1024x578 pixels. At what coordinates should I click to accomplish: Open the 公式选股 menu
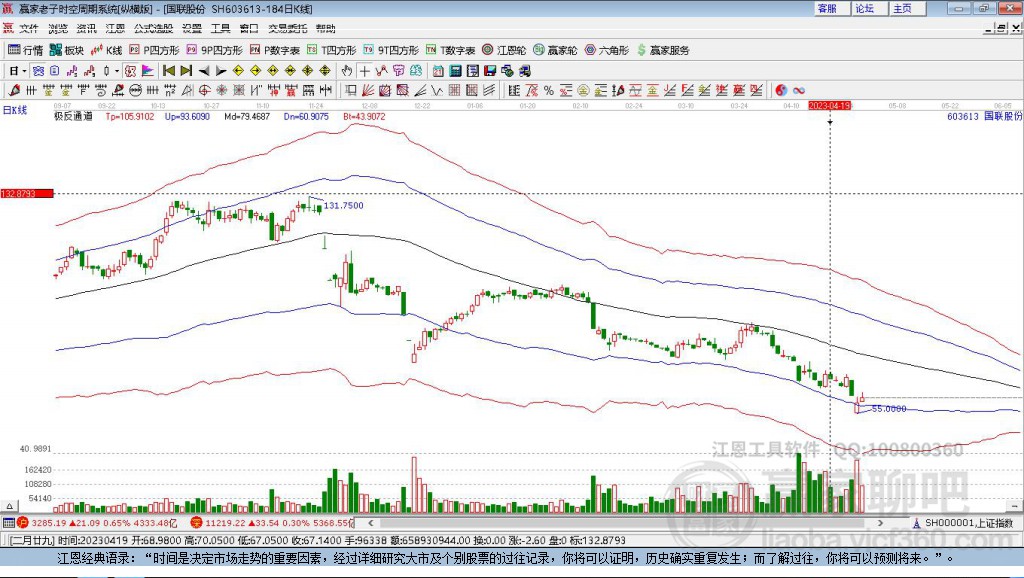point(153,28)
